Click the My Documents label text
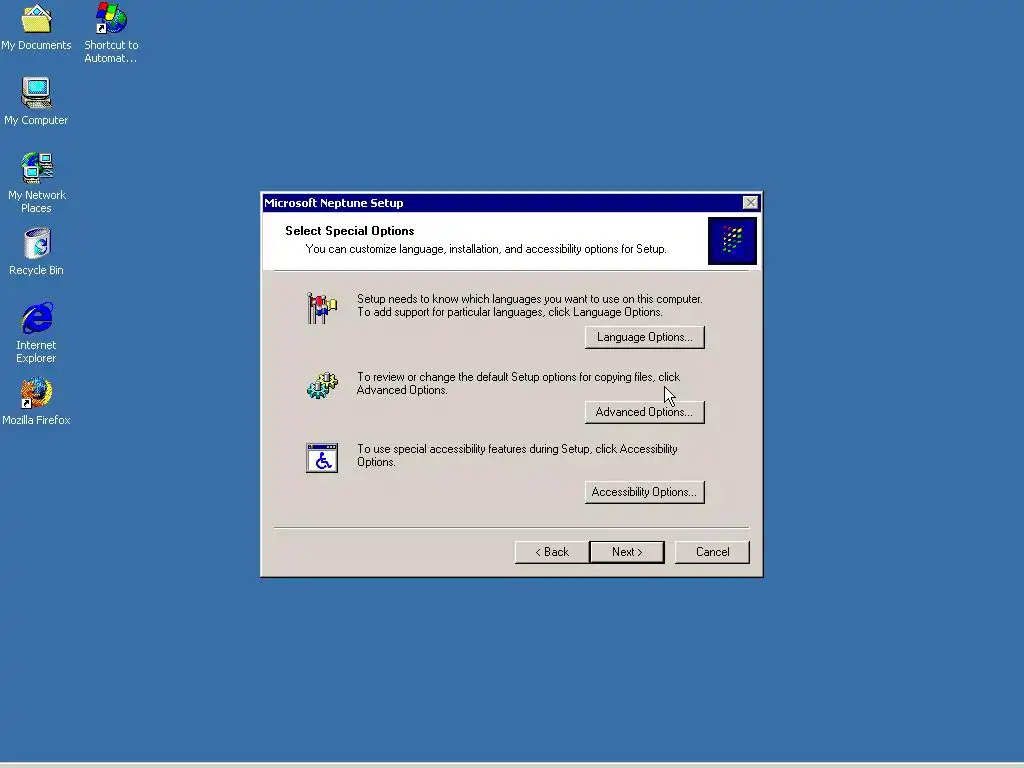This screenshot has width=1024, height=768. point(37,45)
